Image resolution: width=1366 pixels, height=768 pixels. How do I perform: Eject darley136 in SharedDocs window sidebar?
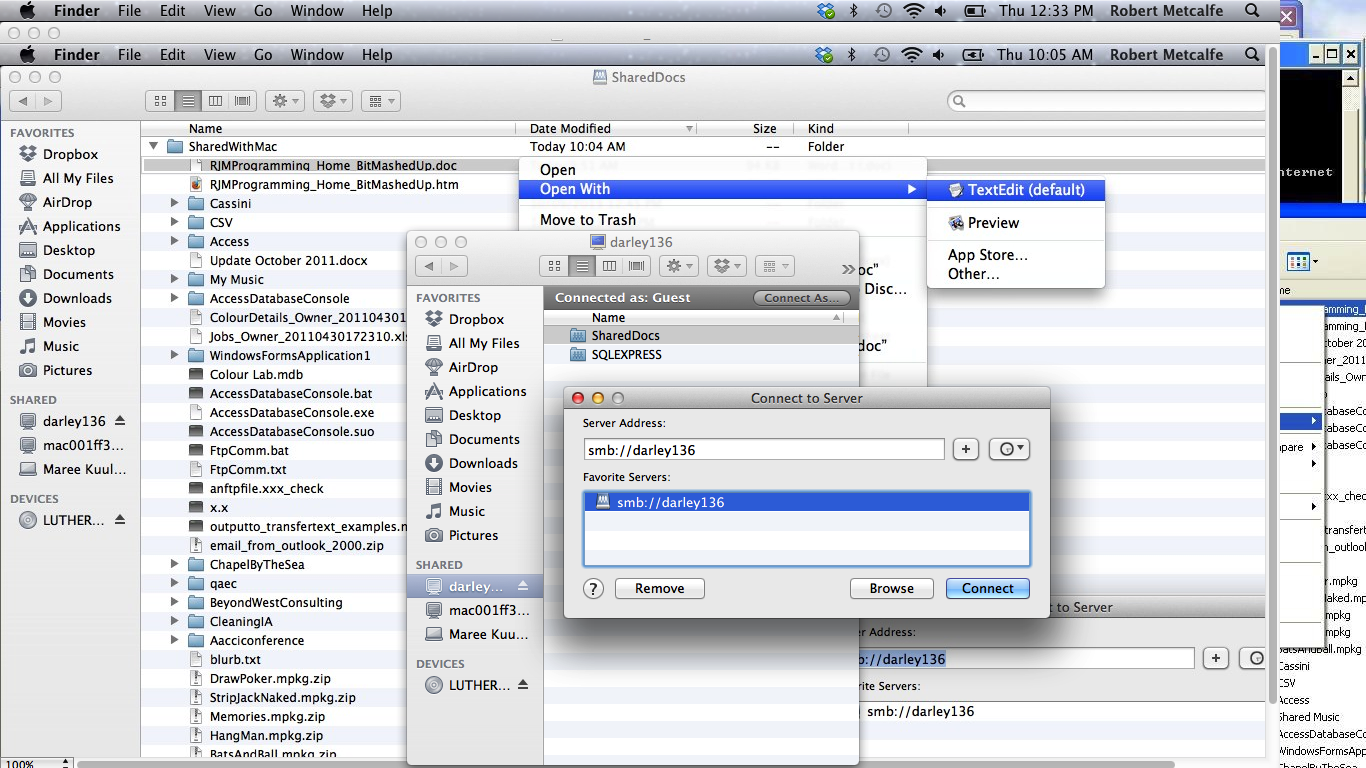click(x=120, y=421)
